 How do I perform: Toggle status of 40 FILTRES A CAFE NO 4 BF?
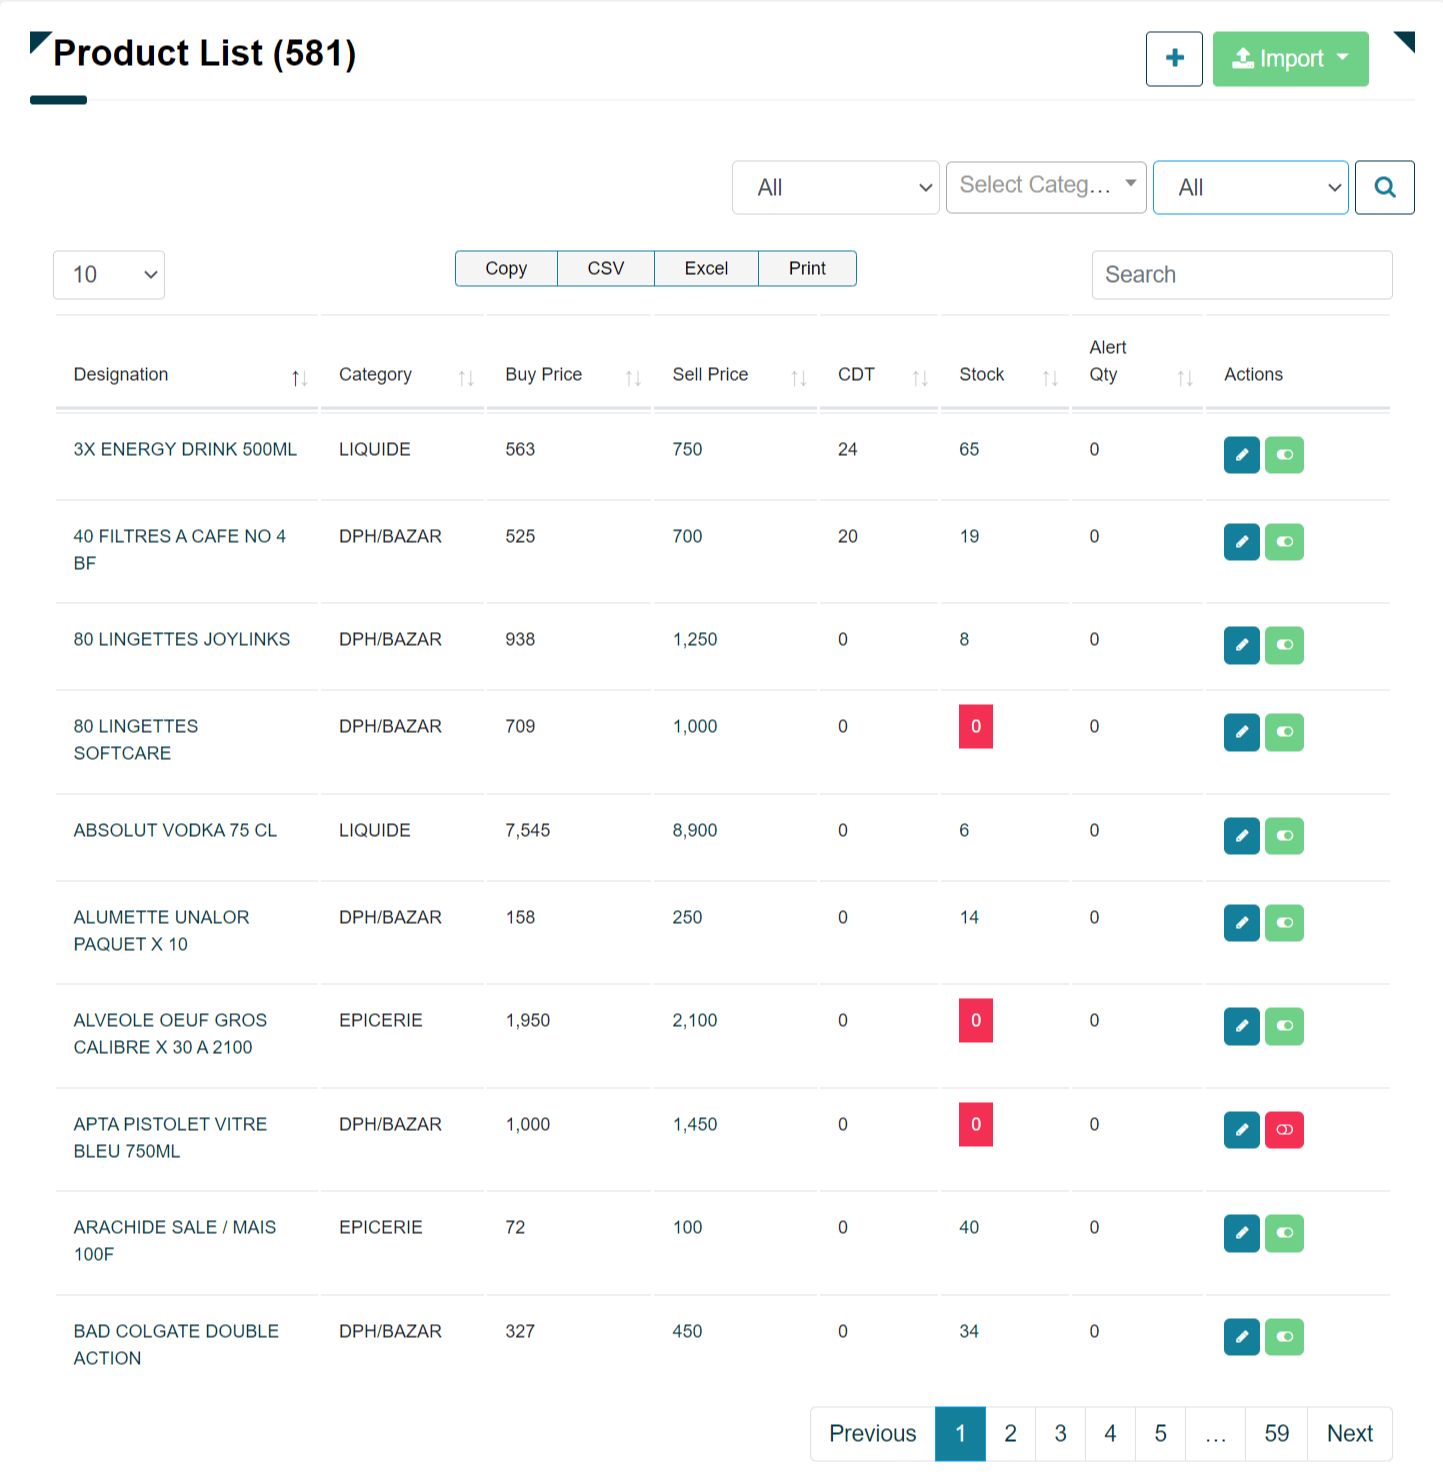[1284, 542]
